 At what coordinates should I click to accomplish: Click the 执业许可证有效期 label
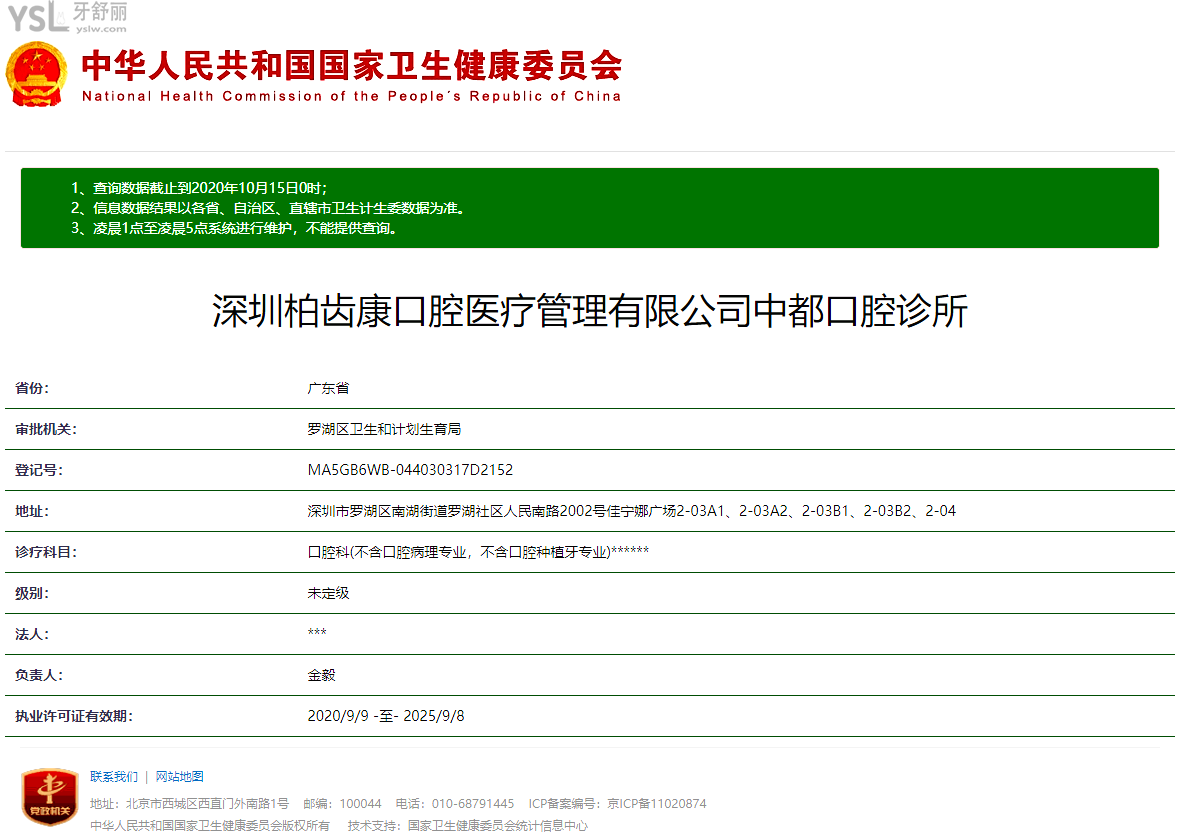pos(73,716)
